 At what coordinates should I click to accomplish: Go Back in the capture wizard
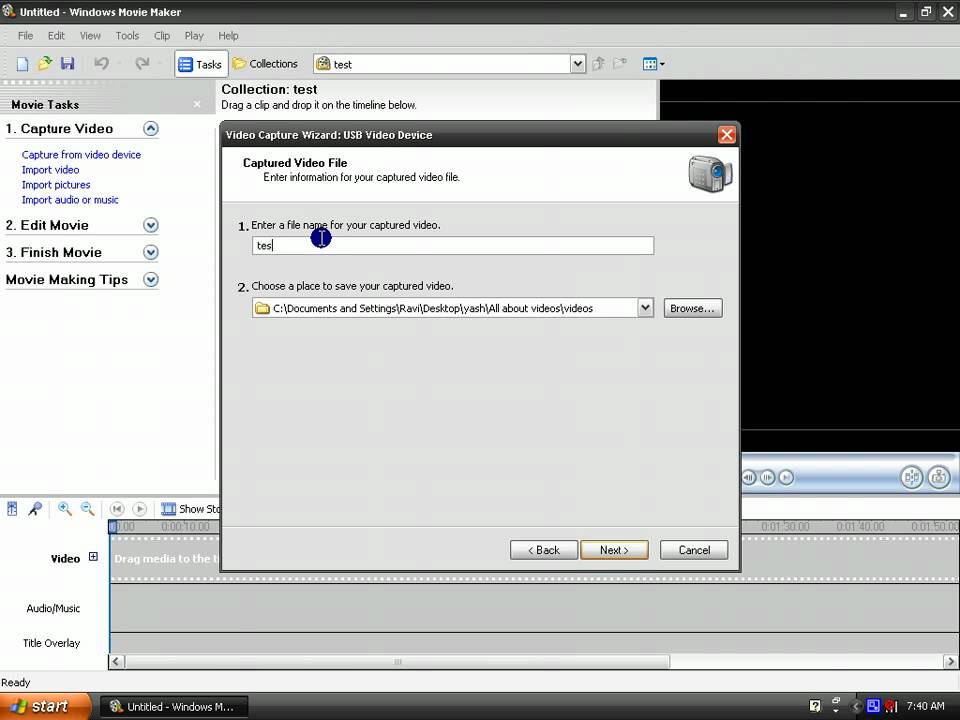[544, 550]
